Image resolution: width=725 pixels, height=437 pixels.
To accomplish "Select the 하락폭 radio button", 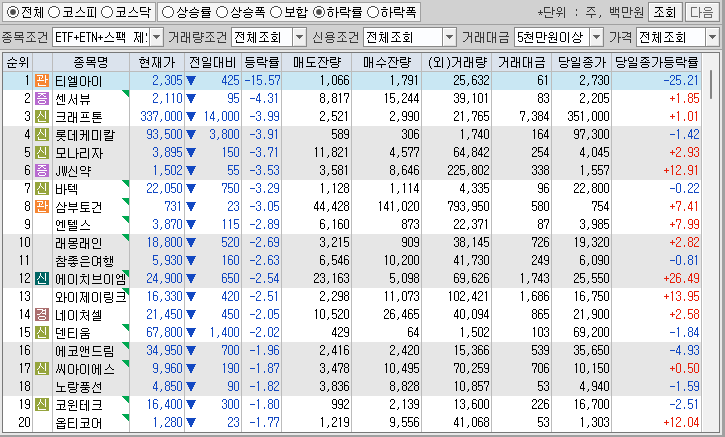I will click(x=373, y=12).
